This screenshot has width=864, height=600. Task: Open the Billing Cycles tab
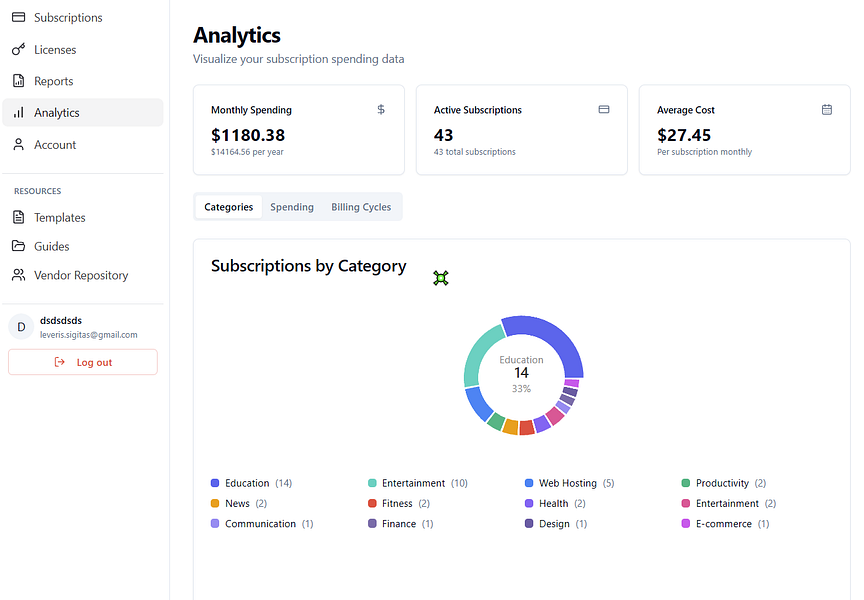pyautogui.click(x=361, y=207)
